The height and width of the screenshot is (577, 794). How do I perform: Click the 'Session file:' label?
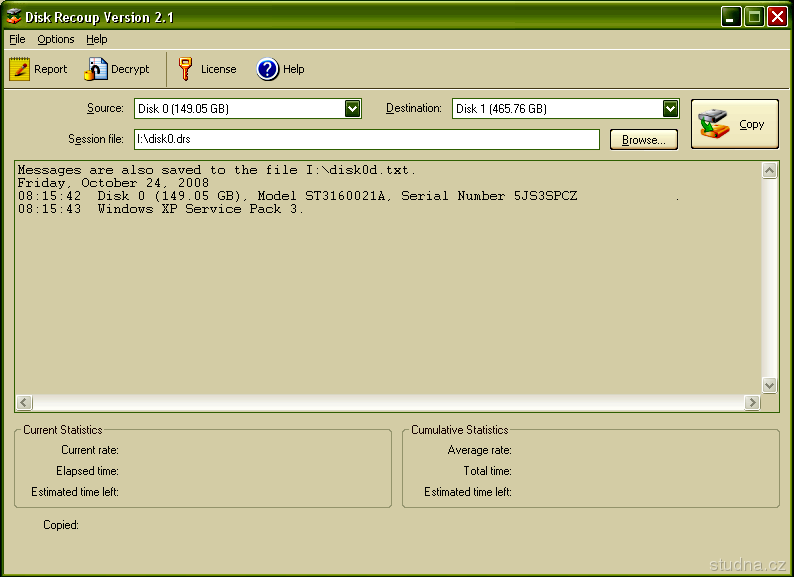pyautogui.click(x=96, y=139)
